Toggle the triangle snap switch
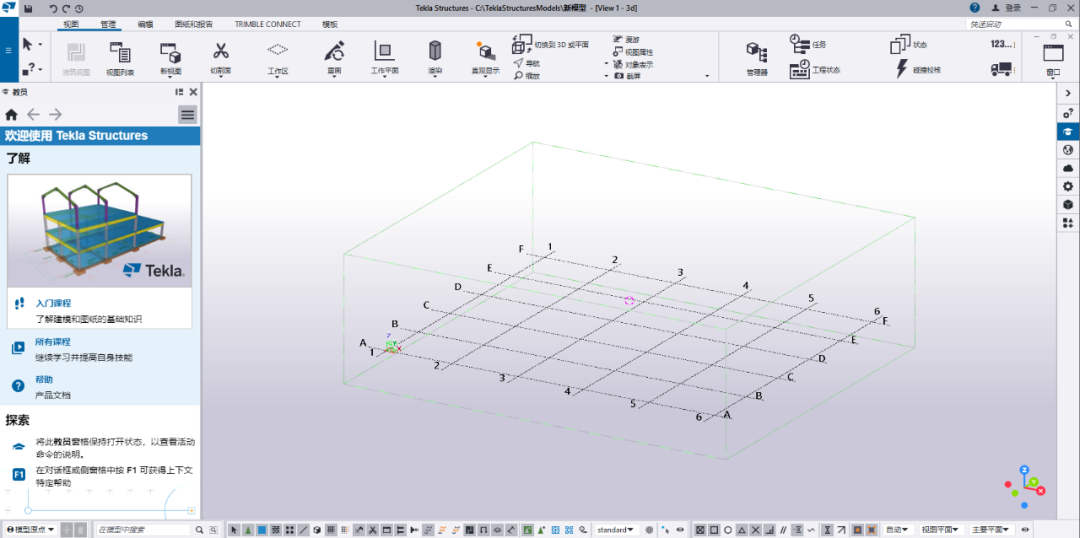This screenshot has width=1080, height=538. 742,530
